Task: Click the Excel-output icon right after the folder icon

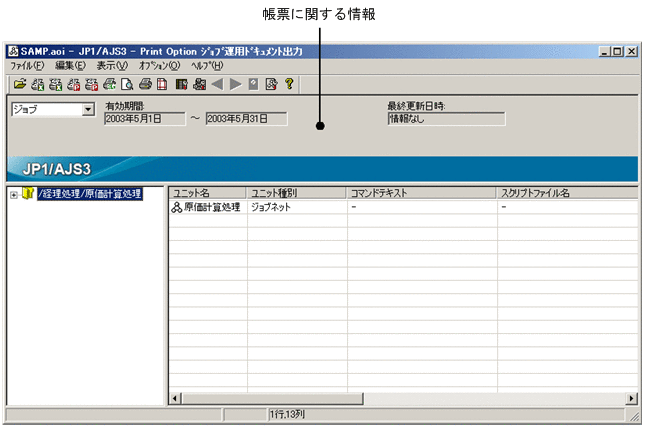Action: pos(37,84)
